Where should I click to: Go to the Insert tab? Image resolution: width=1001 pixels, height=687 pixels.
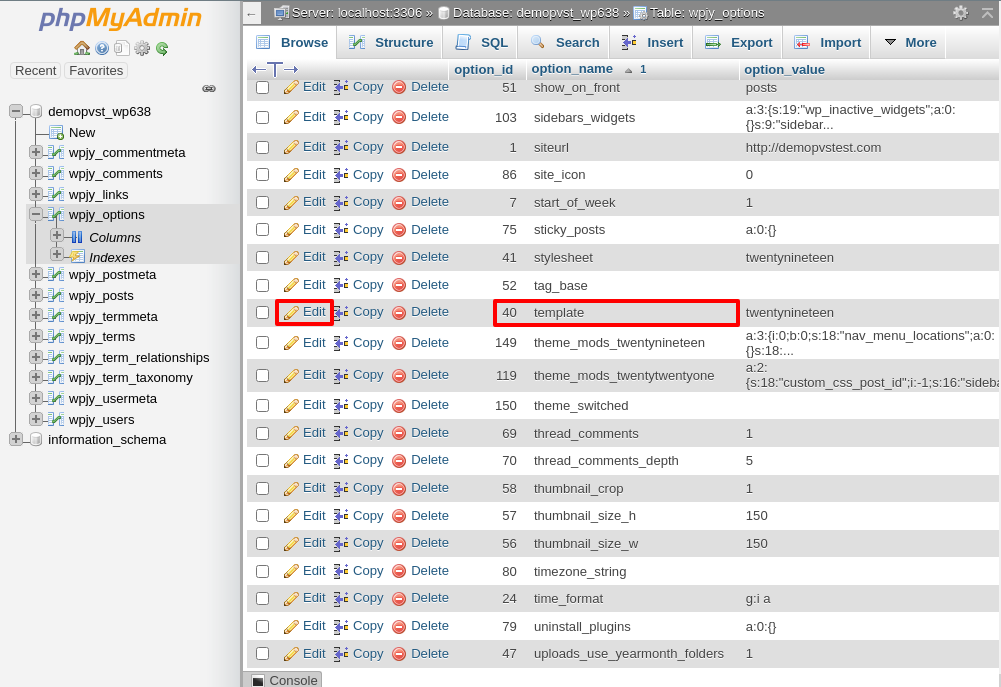(652, 43)
